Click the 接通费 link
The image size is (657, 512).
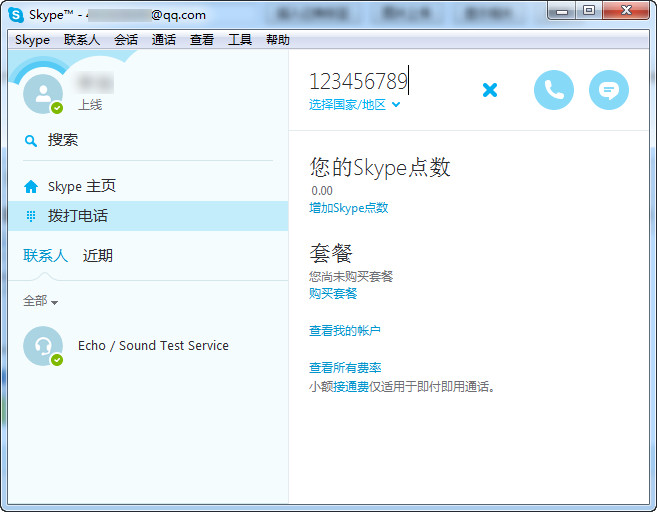[x=351, y=386]
